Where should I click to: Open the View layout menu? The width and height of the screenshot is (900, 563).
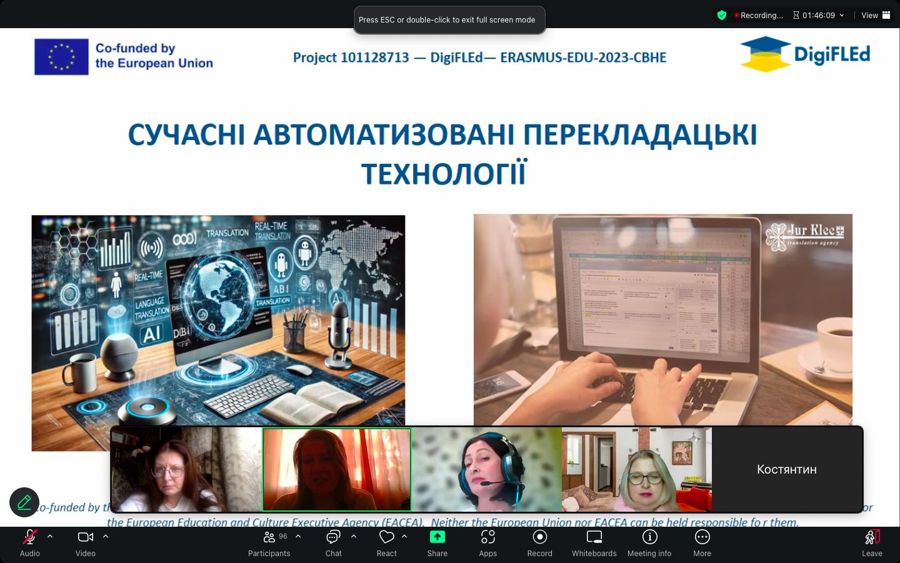pos(874,15)
